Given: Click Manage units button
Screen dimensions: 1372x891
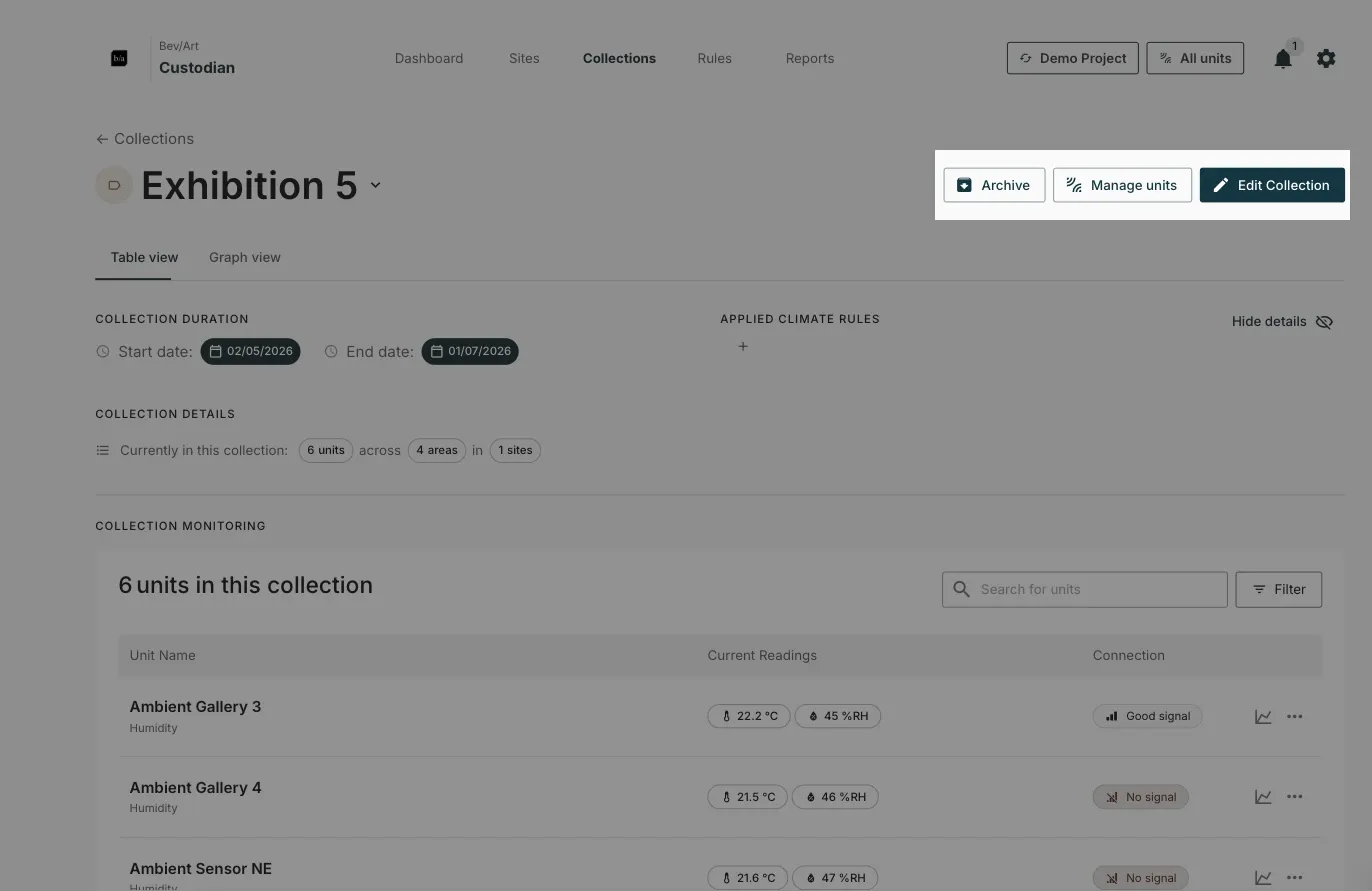Looking at the screenshot, I should 1122,185.
